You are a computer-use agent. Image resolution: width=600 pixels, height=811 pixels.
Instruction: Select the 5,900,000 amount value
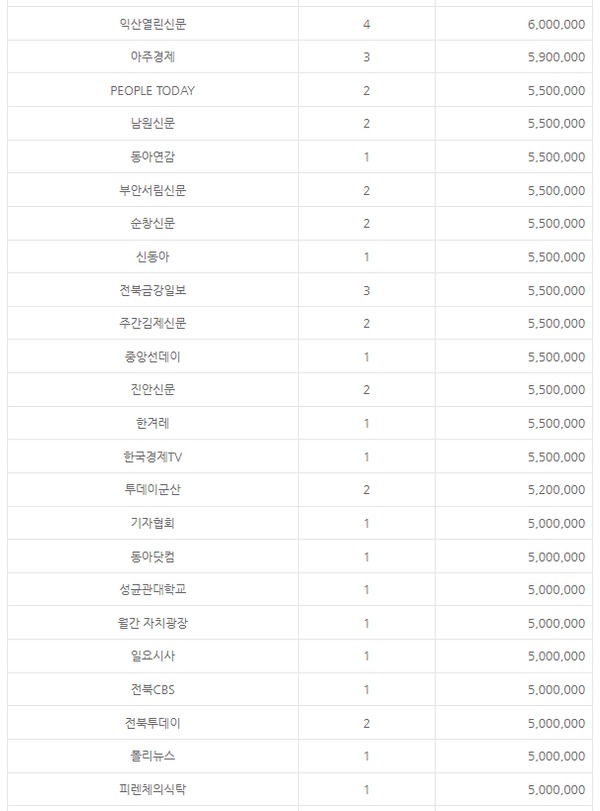click(556, 57)
